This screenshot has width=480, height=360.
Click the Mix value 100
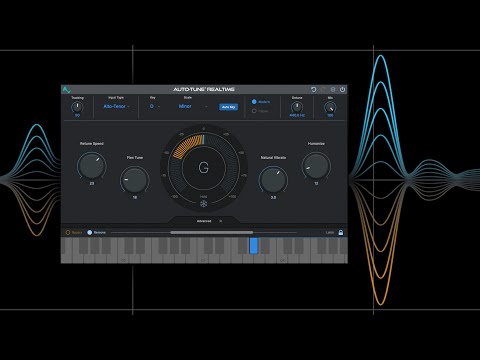click(330, 115)
